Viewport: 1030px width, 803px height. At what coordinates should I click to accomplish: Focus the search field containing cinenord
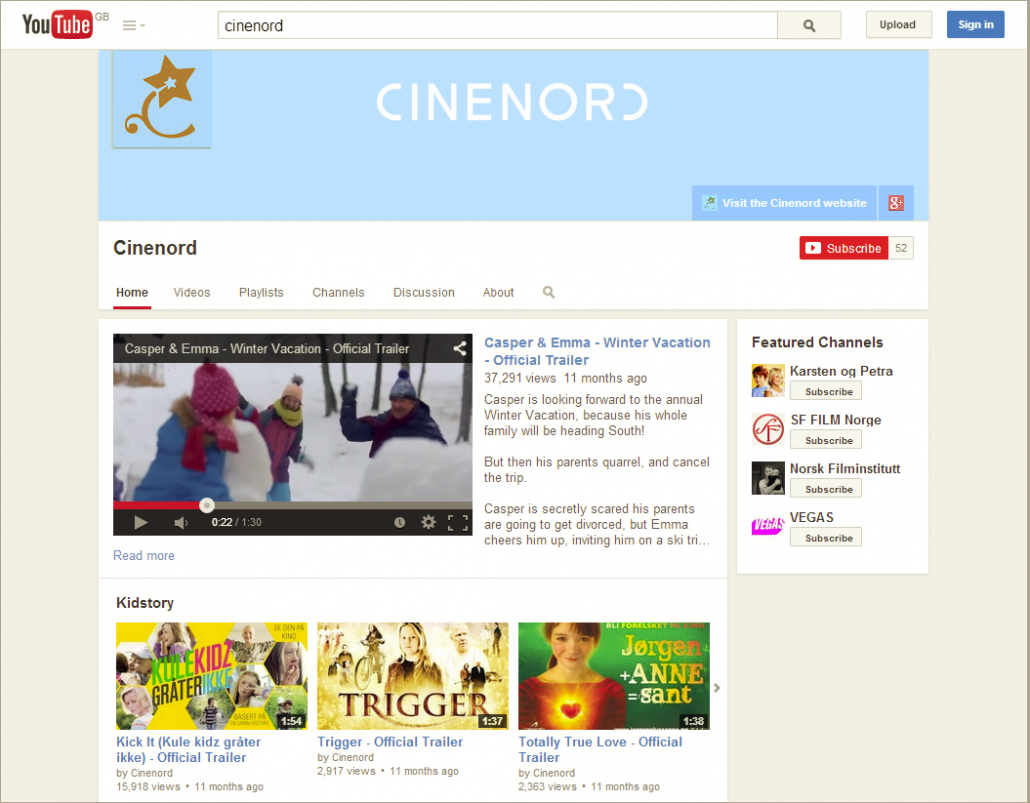[497, 26]
